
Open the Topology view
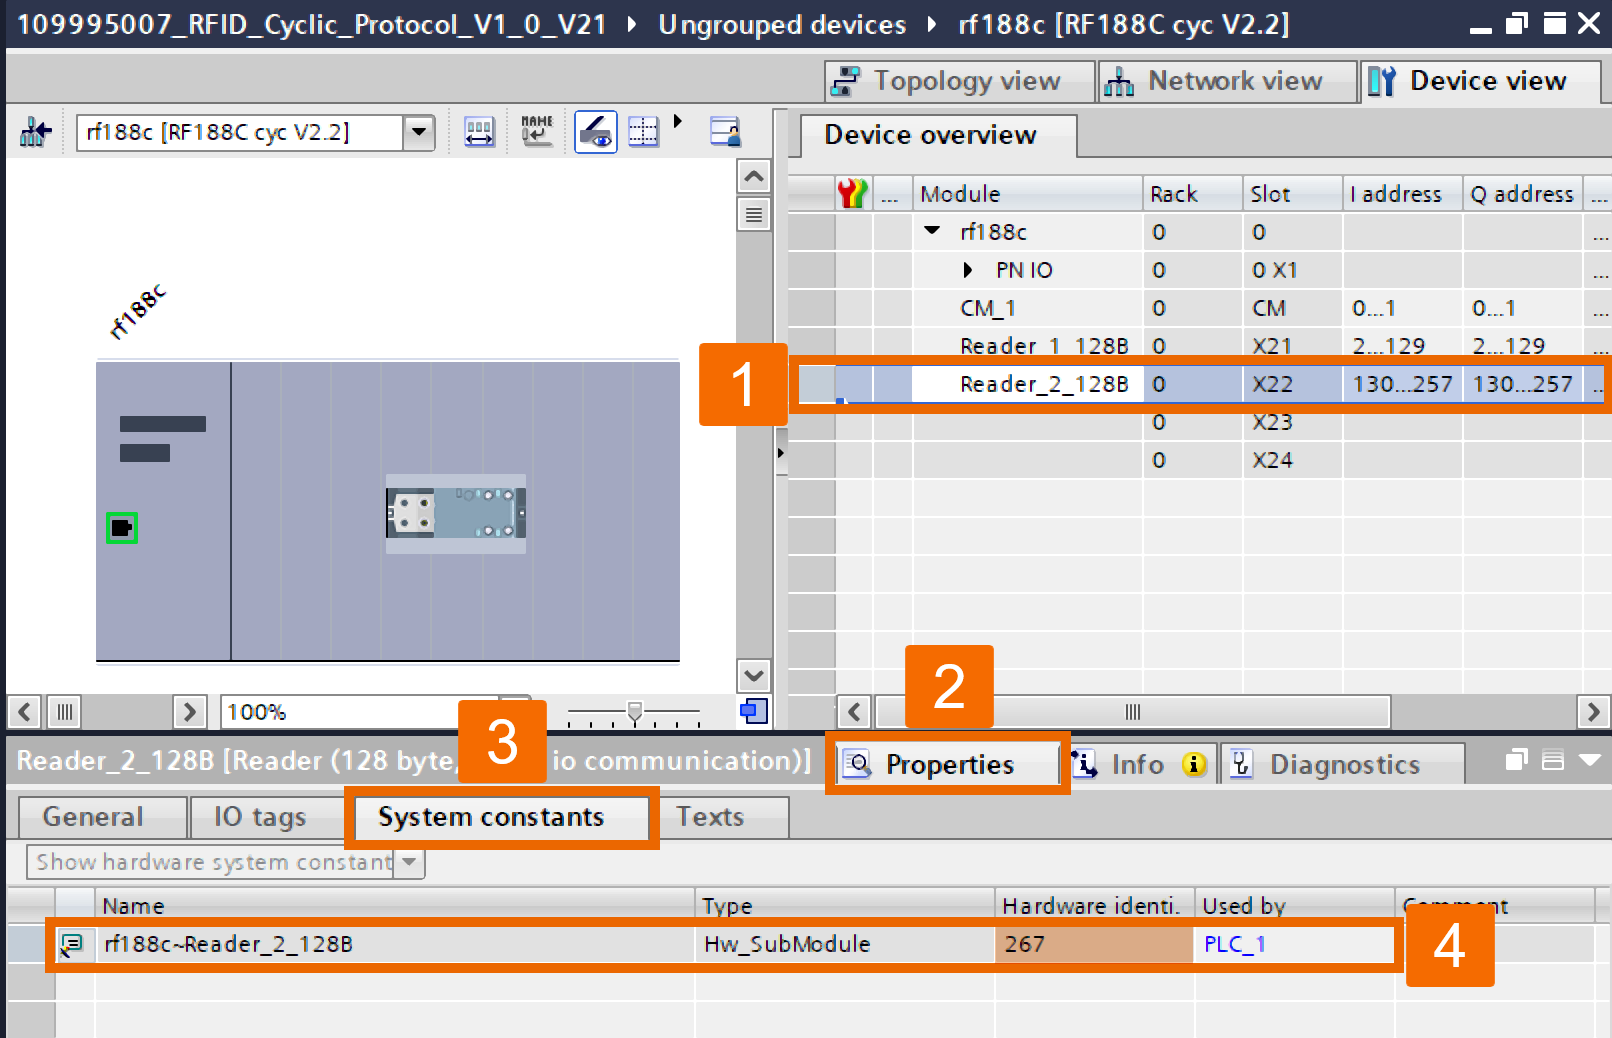(960, 81)
